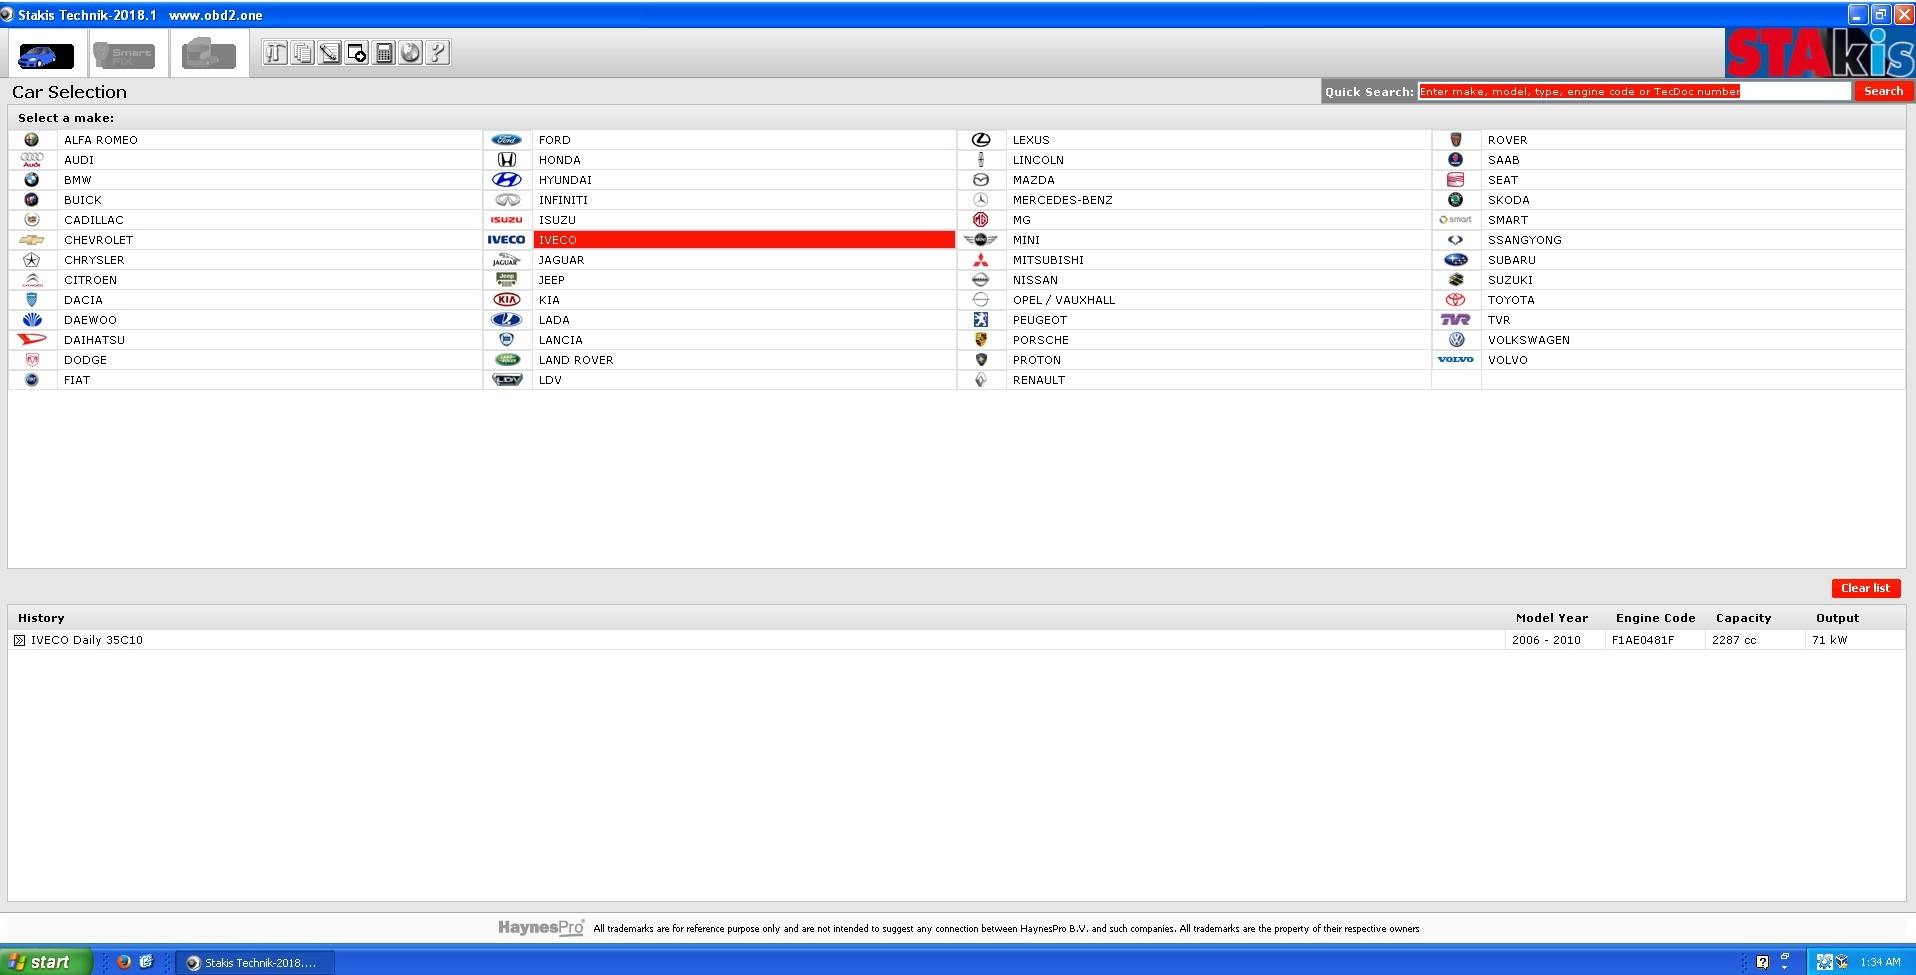Image resolution: width=1916 pixels, height=975 pixels.
Task: Click the Clear list button
Action: pos(1865,588)
